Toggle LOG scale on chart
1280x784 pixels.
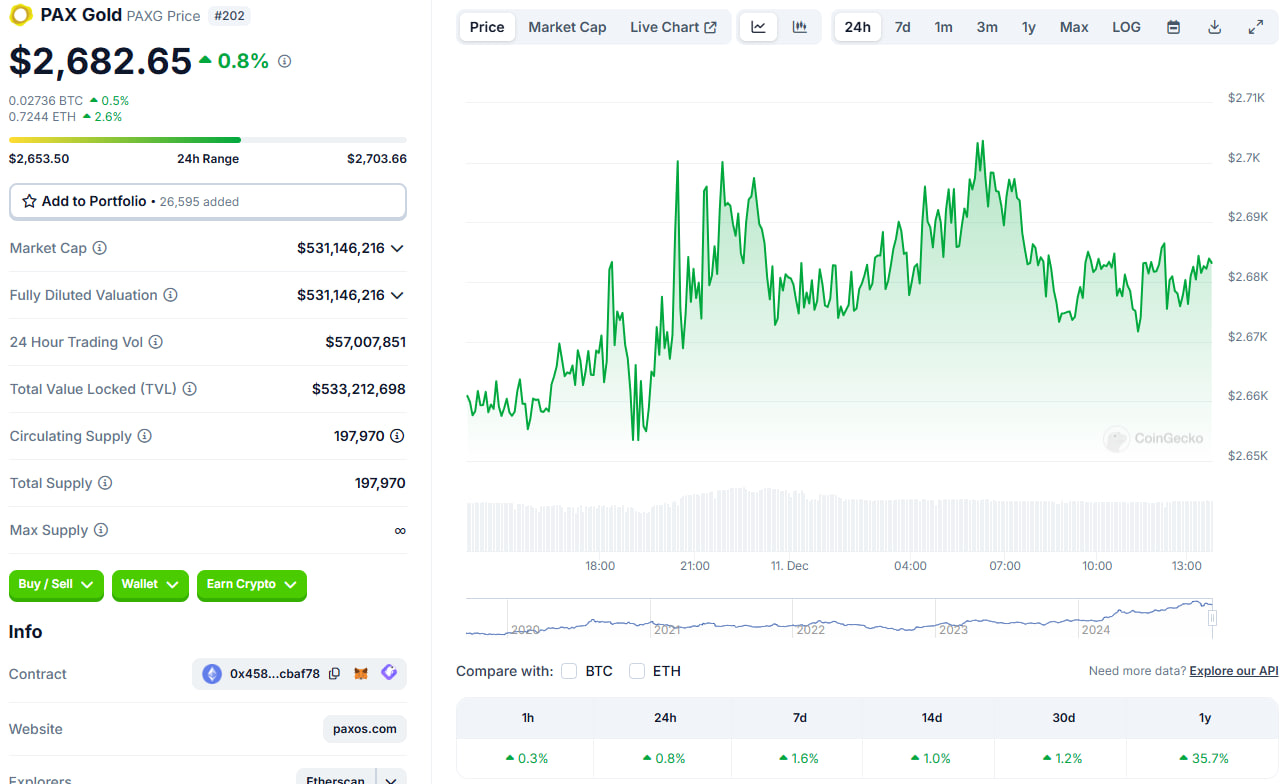pos(1126,27)
